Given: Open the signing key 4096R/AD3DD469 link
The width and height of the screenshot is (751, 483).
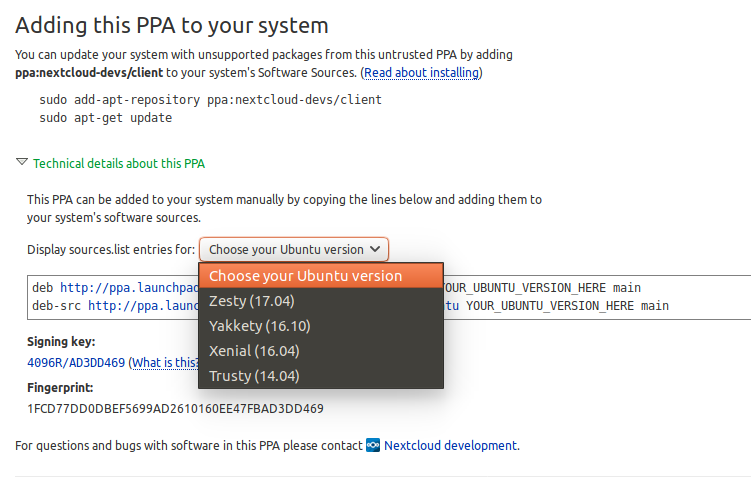Looking at the screenshot, I should pyautogui.click(x=76, y=362).
